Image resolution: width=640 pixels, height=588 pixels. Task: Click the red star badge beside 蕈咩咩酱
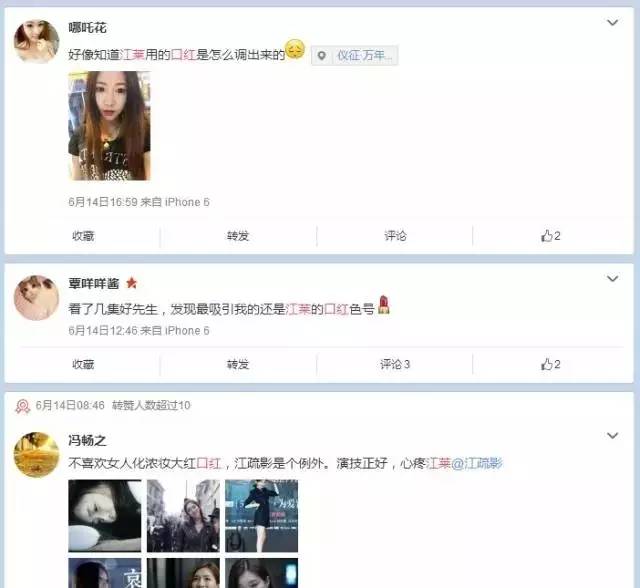[x=131, y=282]
